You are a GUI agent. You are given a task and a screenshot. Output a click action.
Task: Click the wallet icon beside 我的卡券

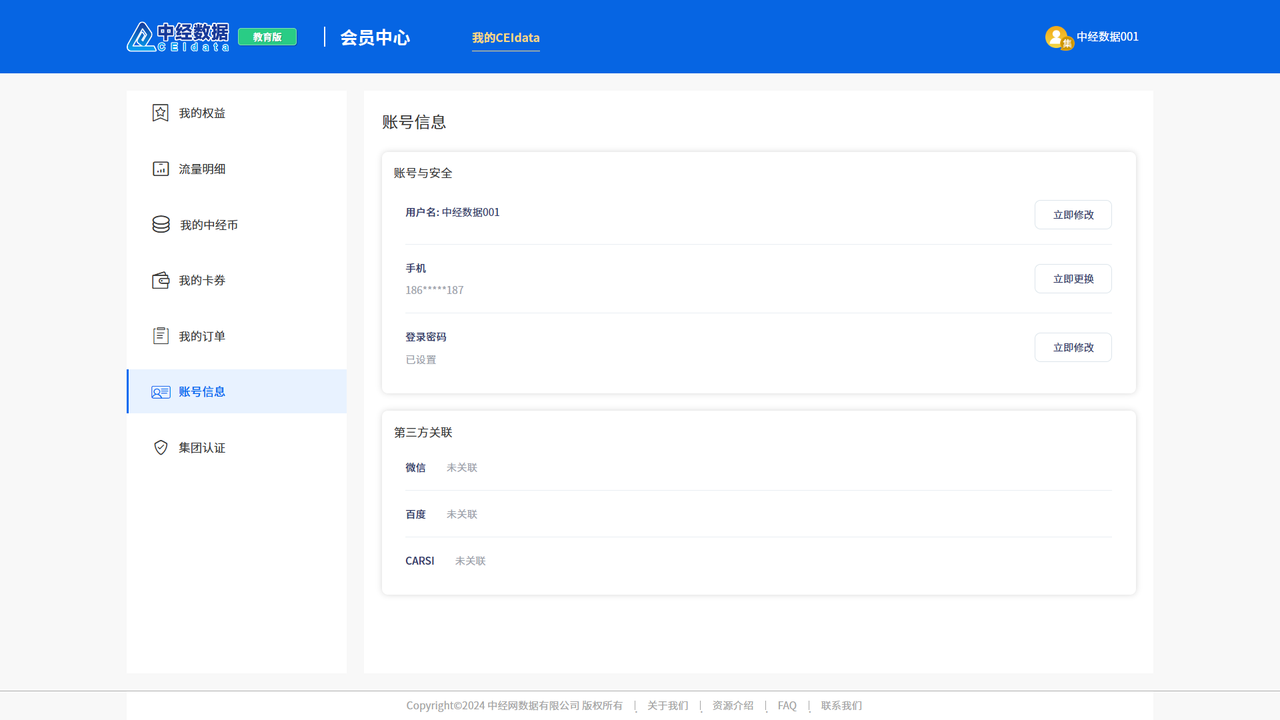160,281
